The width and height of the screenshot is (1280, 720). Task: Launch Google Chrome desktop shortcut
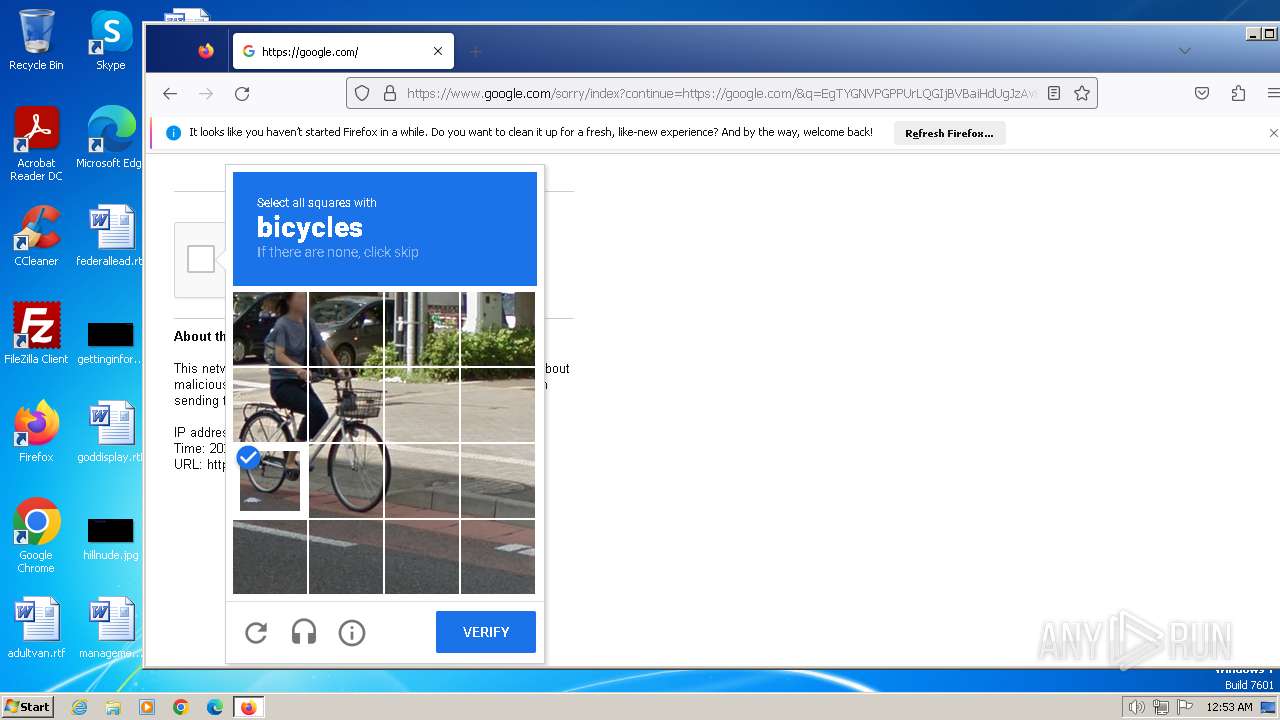[36, 536]
